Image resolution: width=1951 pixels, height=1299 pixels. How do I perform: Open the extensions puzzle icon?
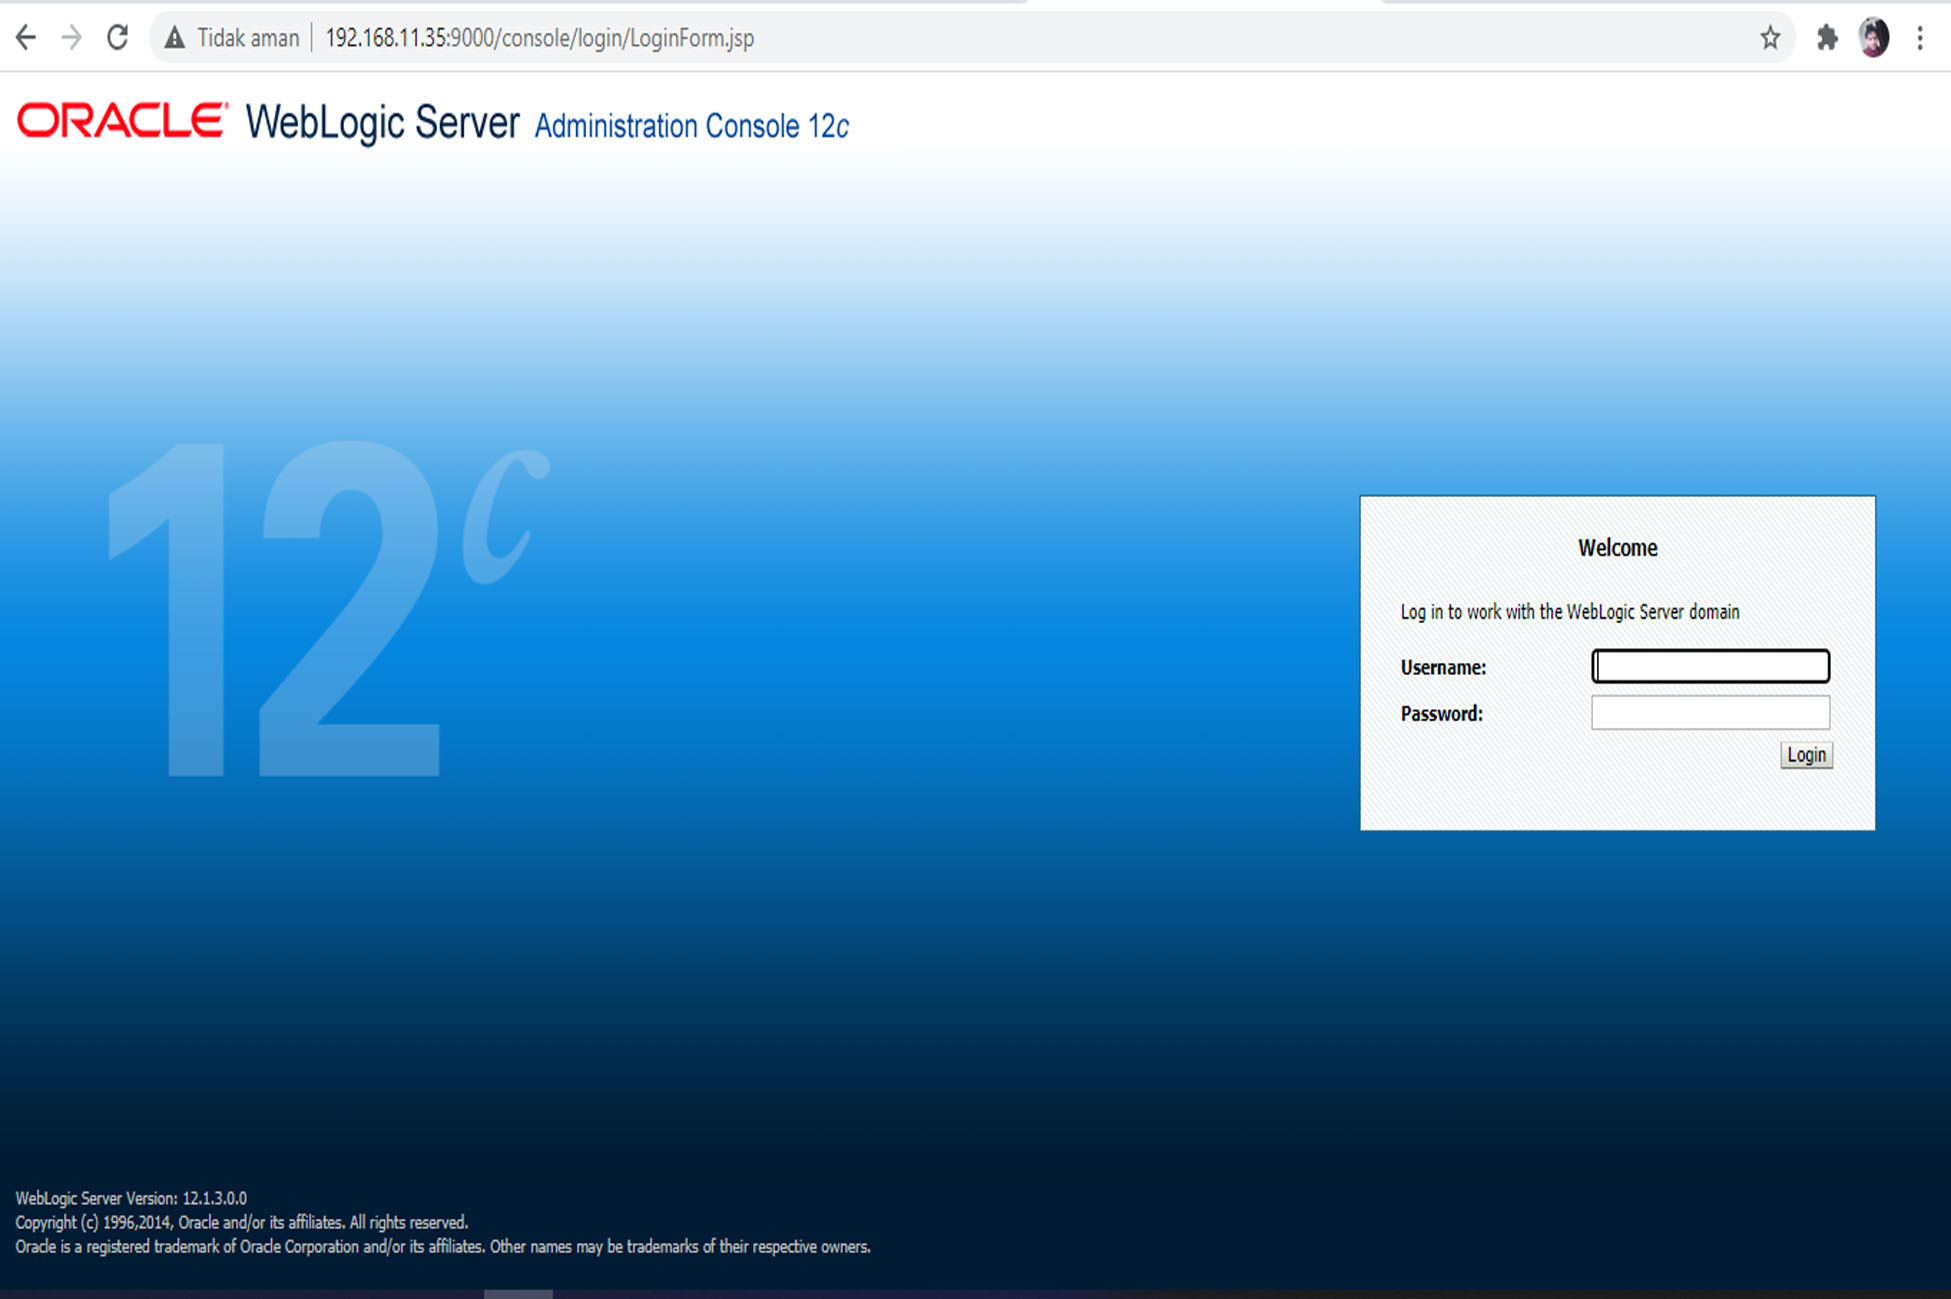(x=1827, y=38)
